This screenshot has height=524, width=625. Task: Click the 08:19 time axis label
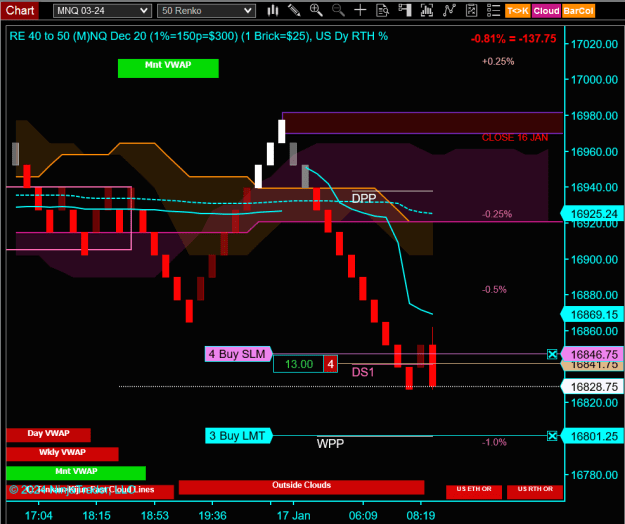point(421,516)
